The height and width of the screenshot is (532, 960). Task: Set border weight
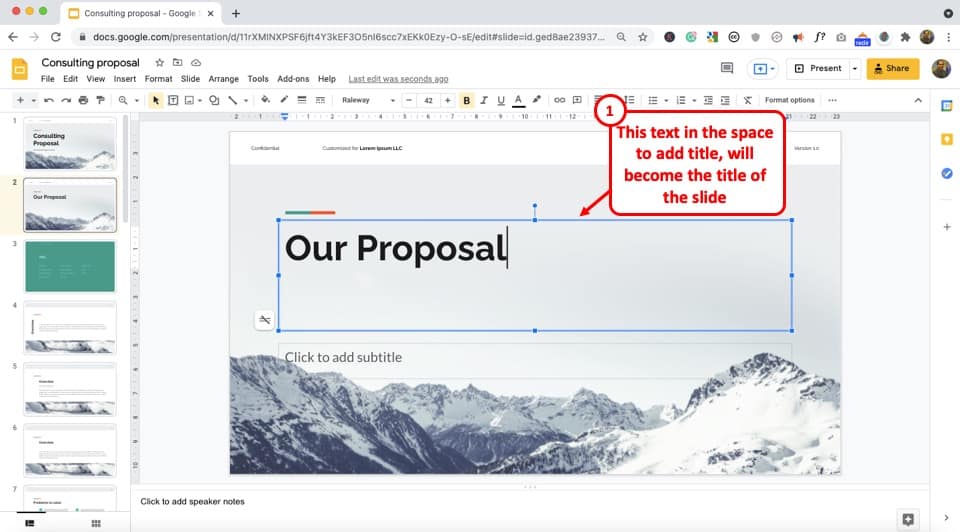302,100
